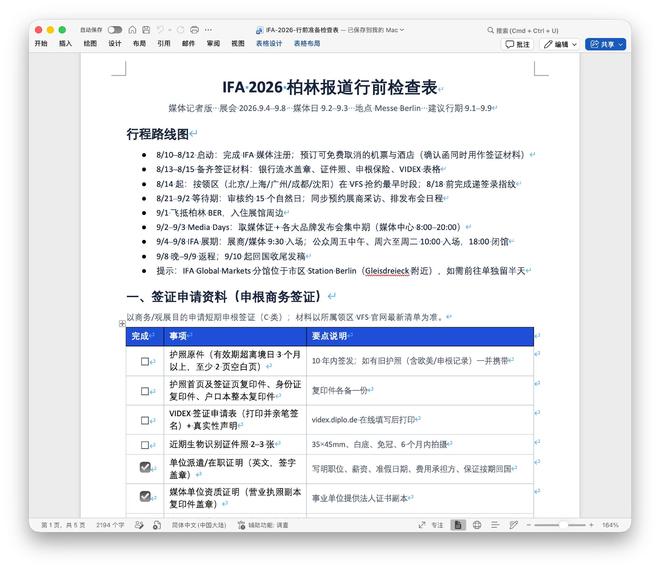This screenshot has width=660, height=570.
Task: Open the 审阅 ribbon tab
Action: point(213,43)
